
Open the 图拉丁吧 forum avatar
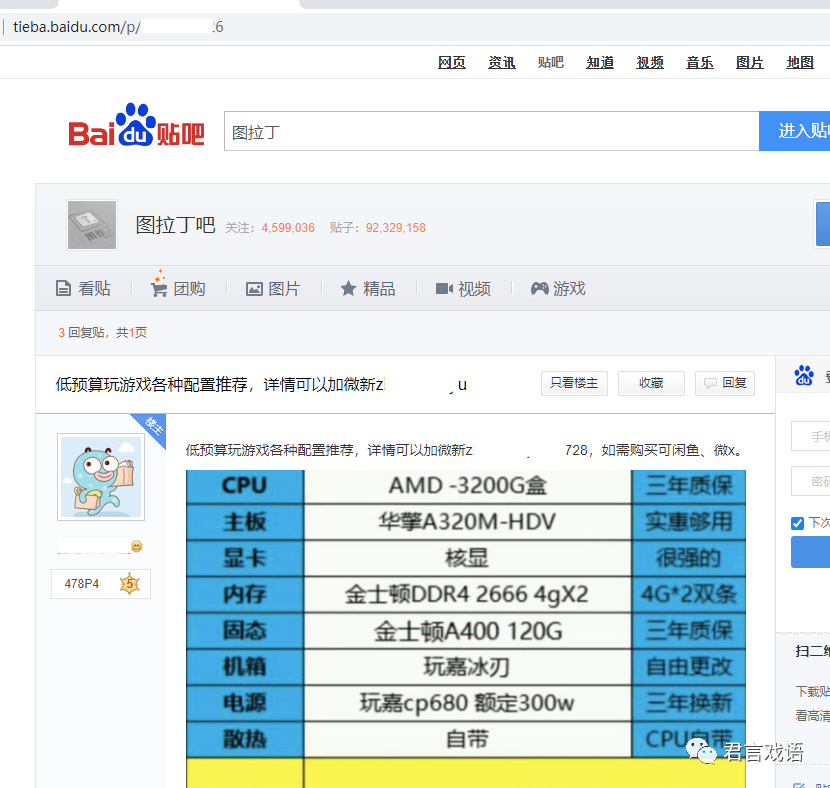pos(92,225)
